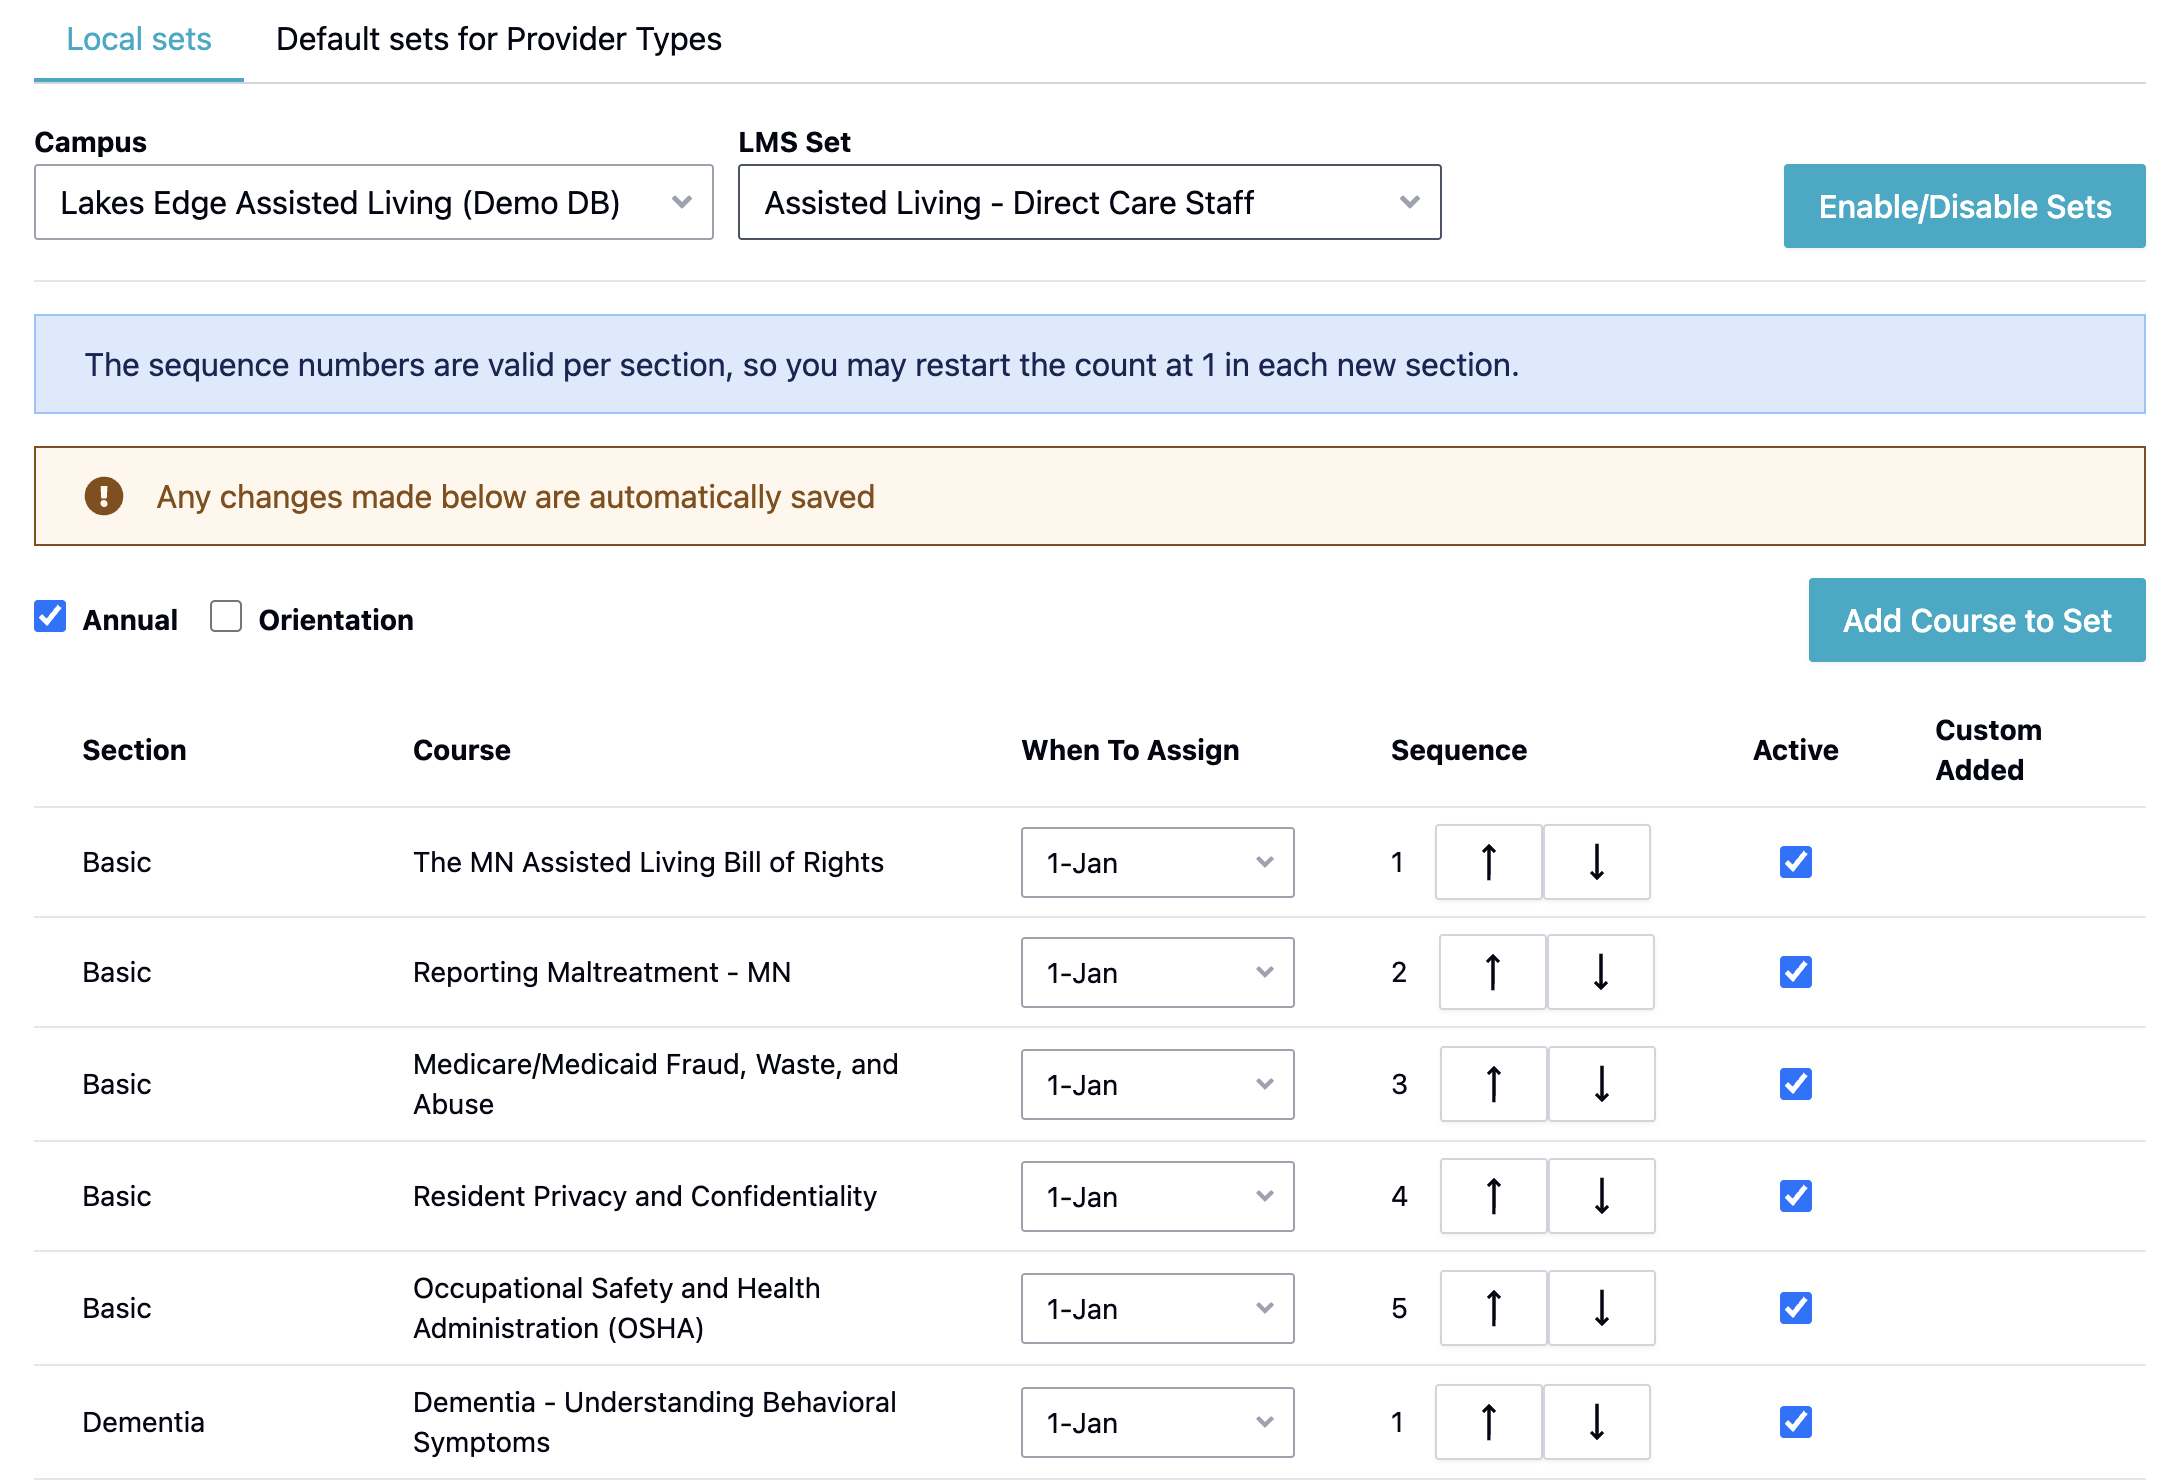
Task: Open When To Assign for OSHA course
Action: [1157, 1308]
